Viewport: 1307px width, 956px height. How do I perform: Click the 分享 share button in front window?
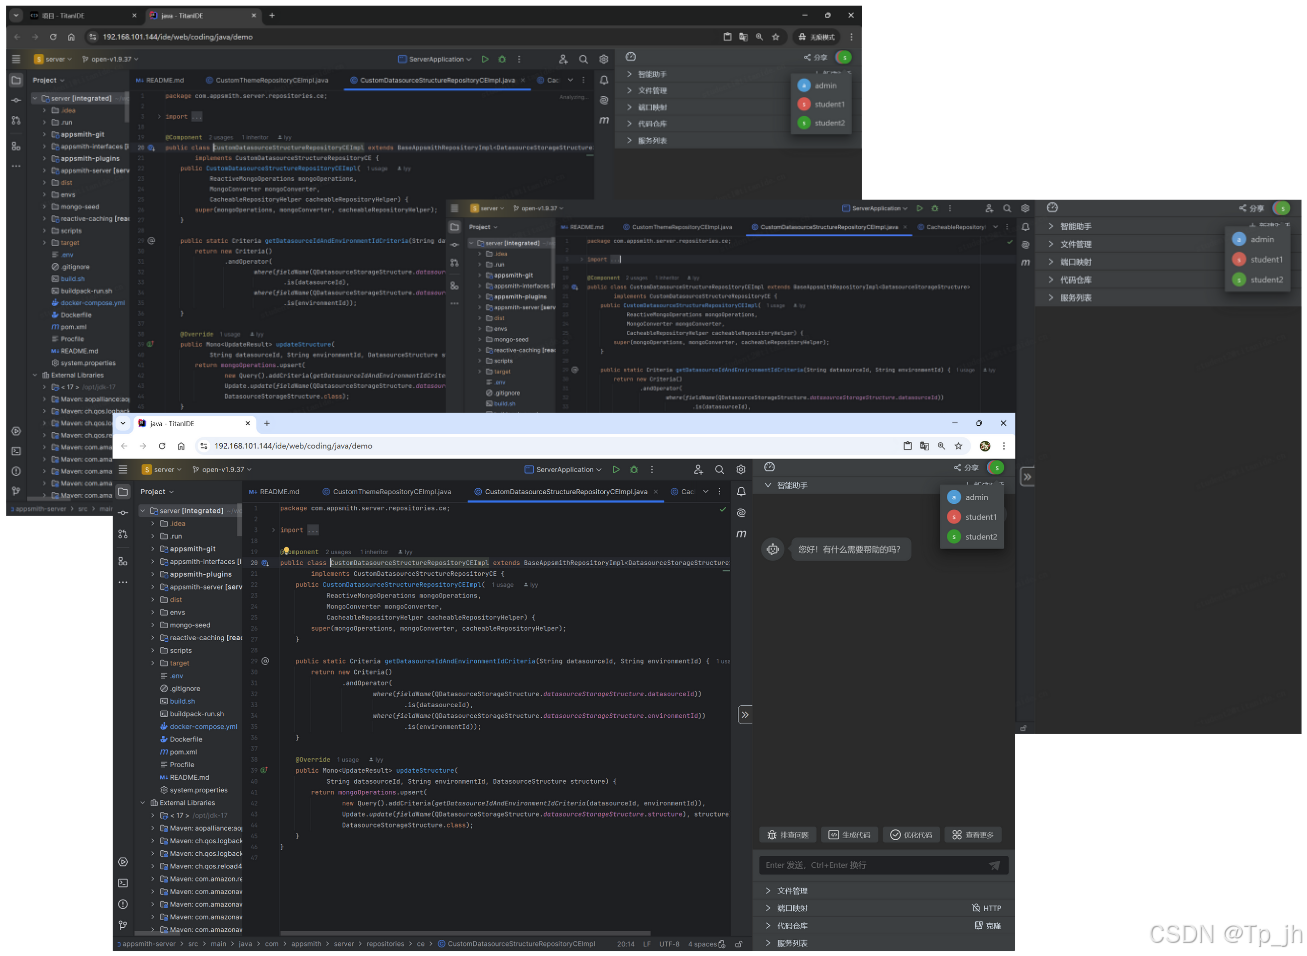[966, 467]
